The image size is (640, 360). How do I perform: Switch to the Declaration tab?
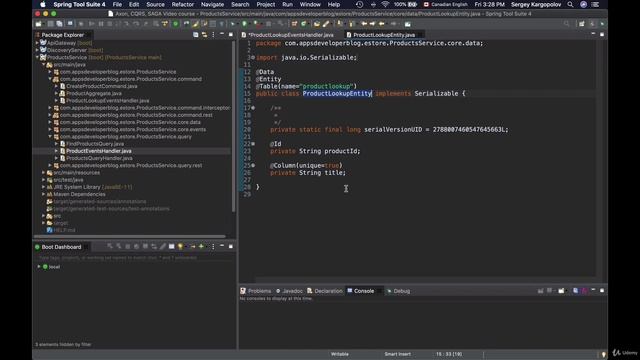(325, 291)
